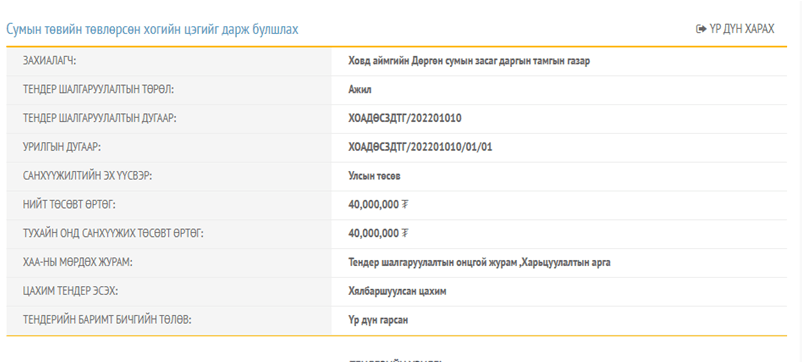Click the УРИЛГЫН ДУГААР label
This screenshot has width=802, height=362.
coord(62,147)
